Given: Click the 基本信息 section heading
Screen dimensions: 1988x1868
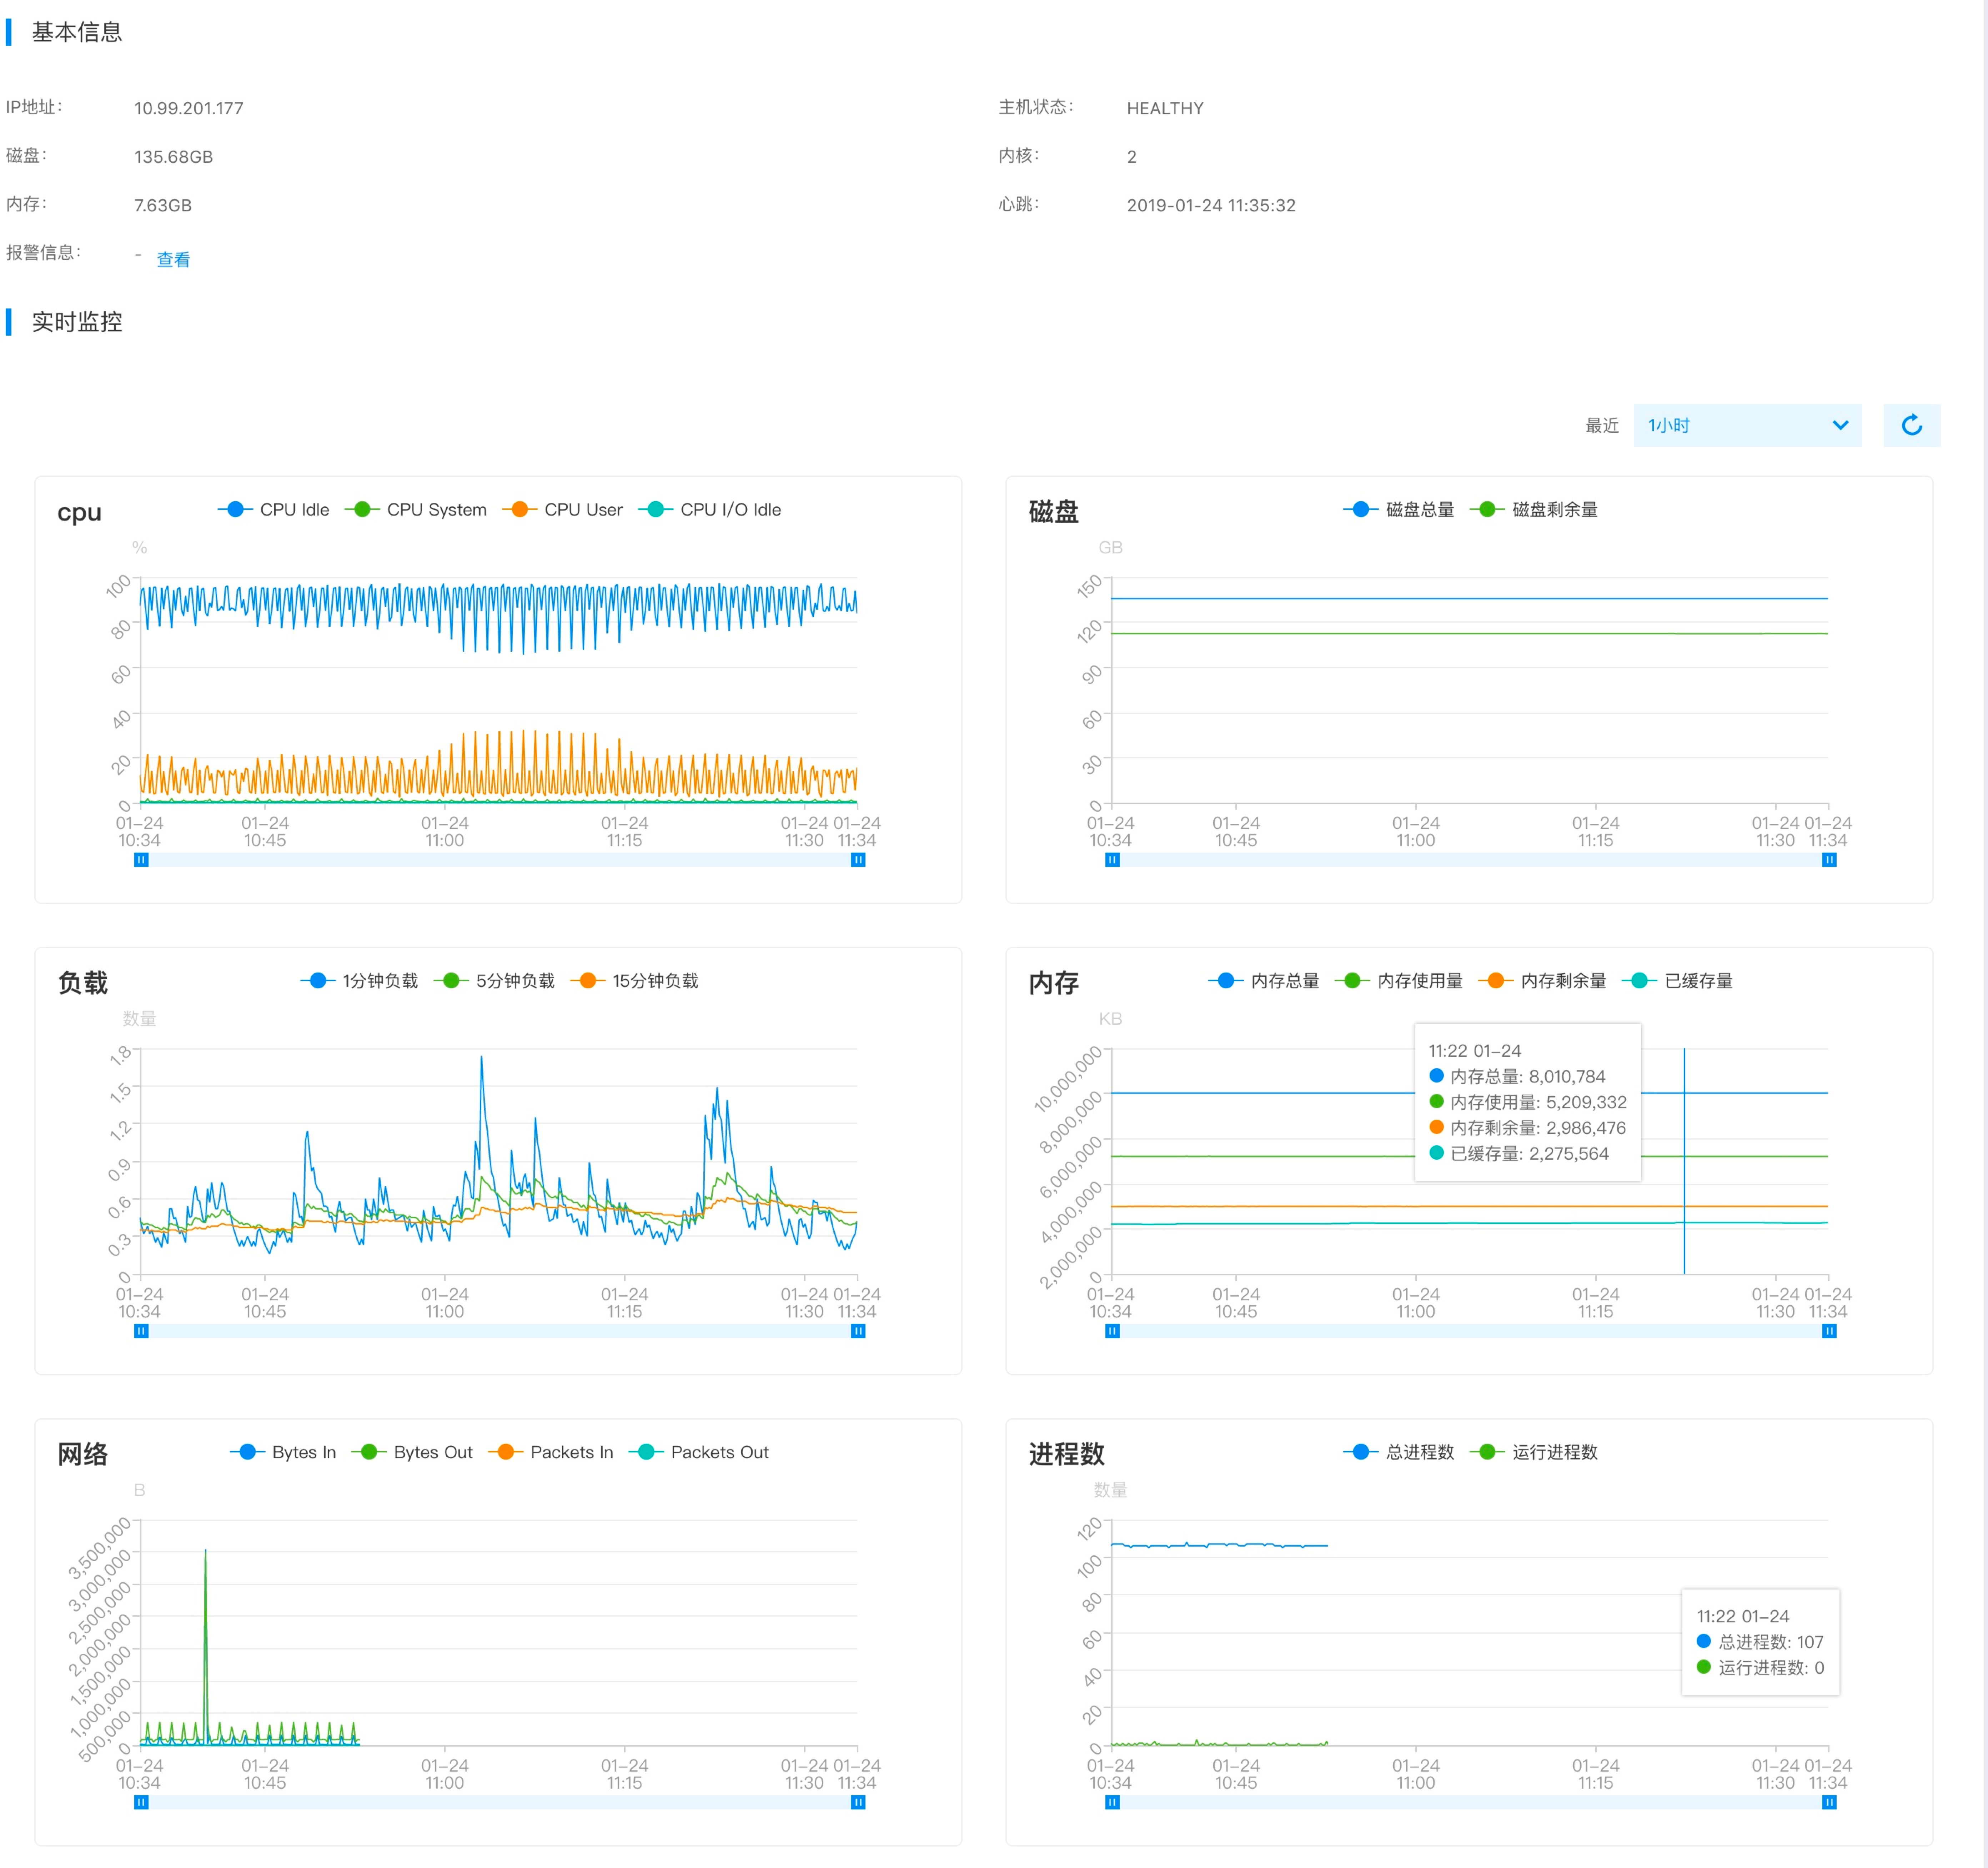Looking at the screenshot, I should pos(77,32).
